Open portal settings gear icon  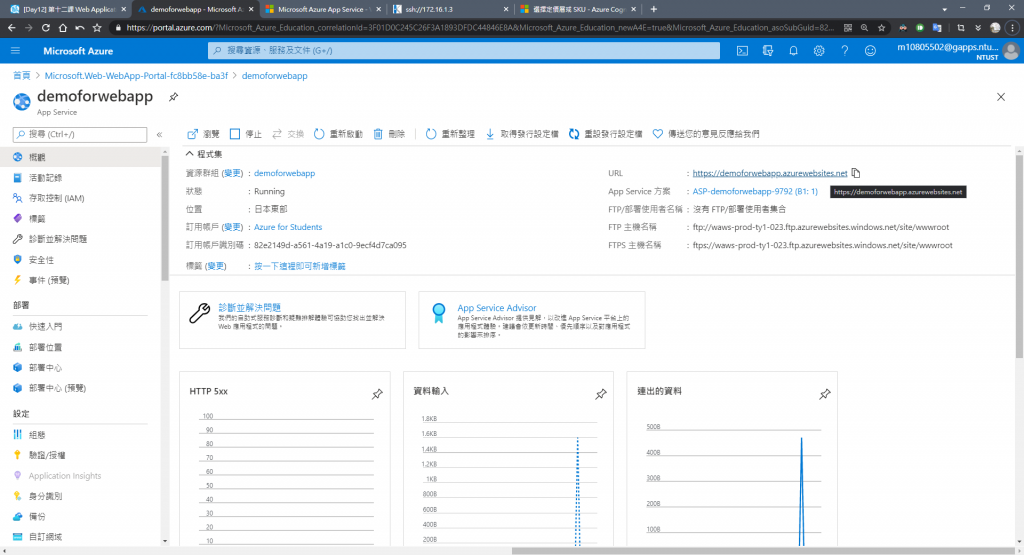click(819, 50)
